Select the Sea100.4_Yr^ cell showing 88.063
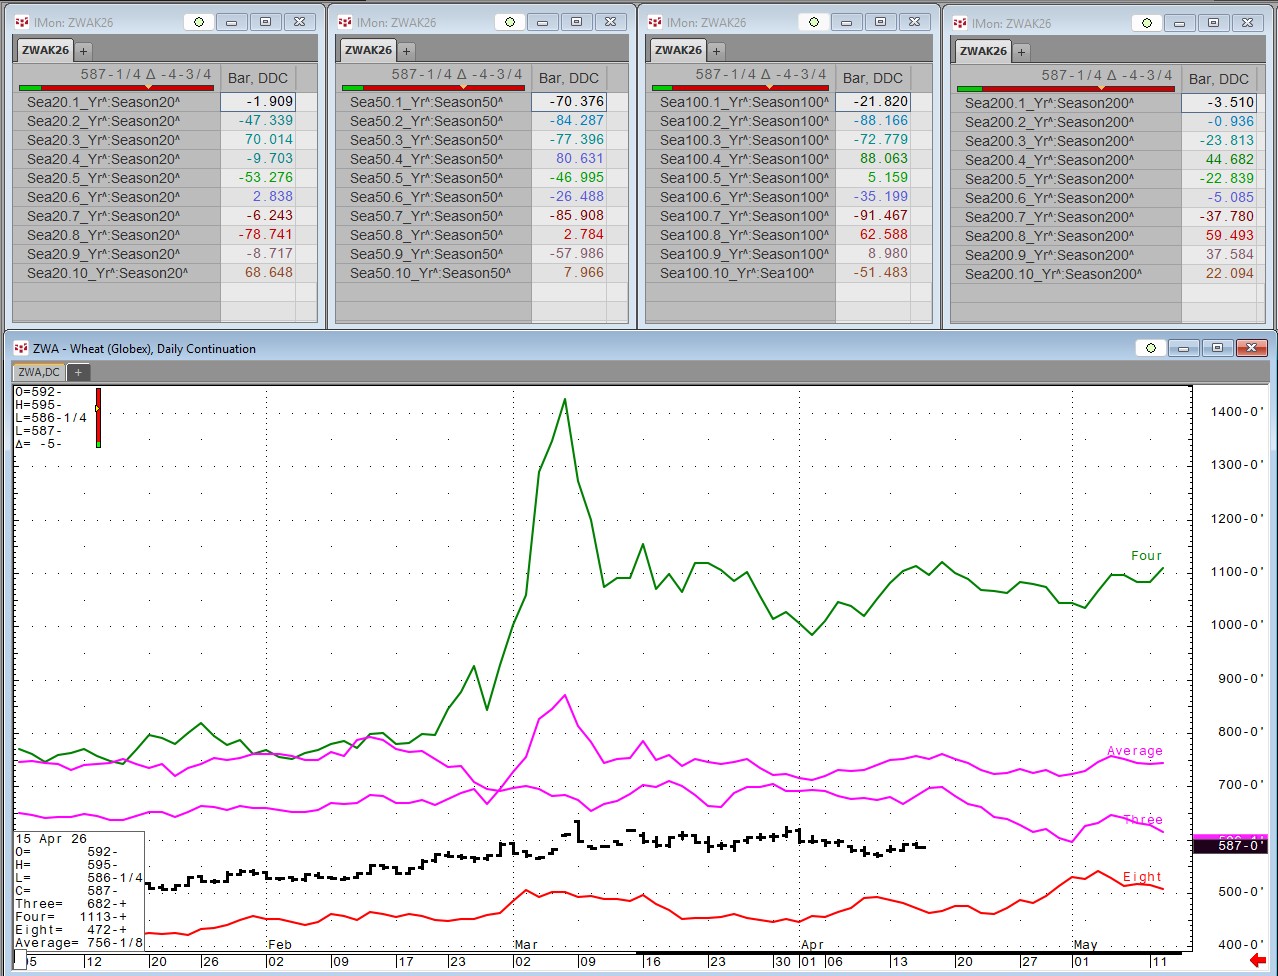The height and width of the screenshot is (976, 1278). (x=883, y=158)
